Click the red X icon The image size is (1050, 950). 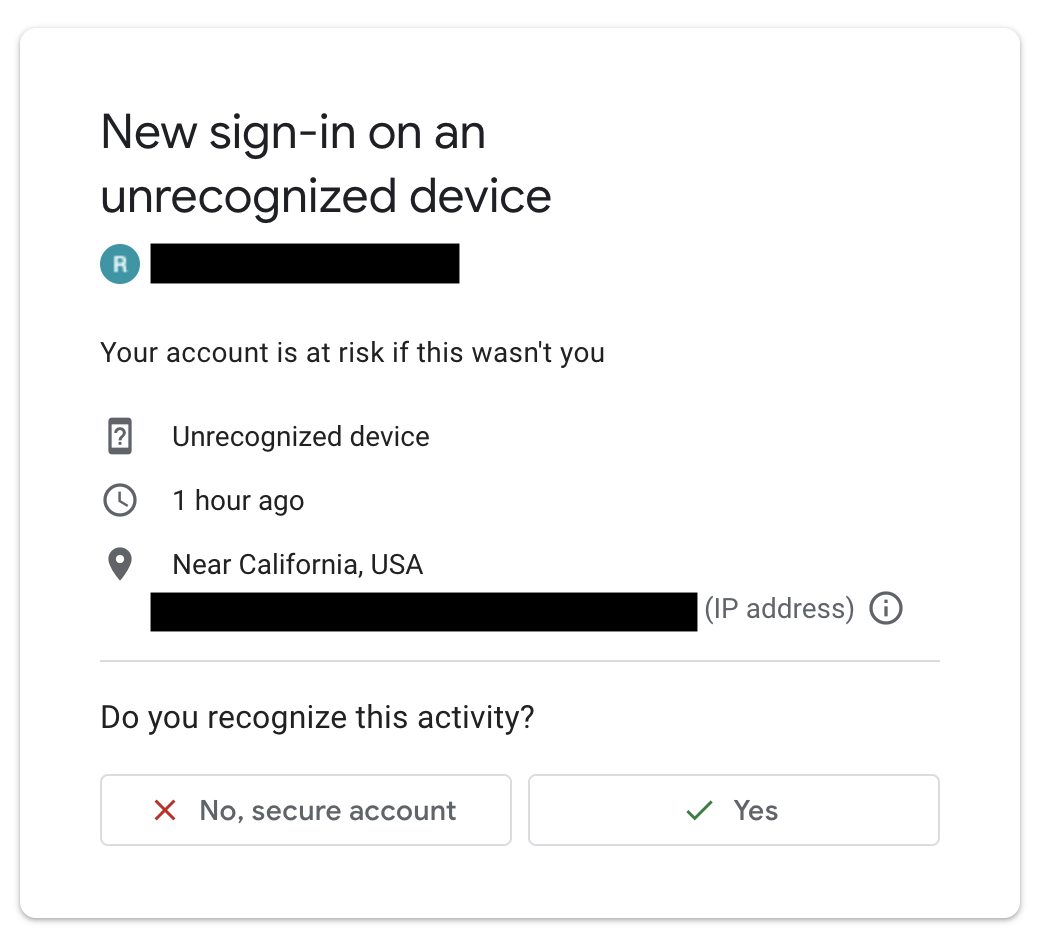tap(165, 810)
